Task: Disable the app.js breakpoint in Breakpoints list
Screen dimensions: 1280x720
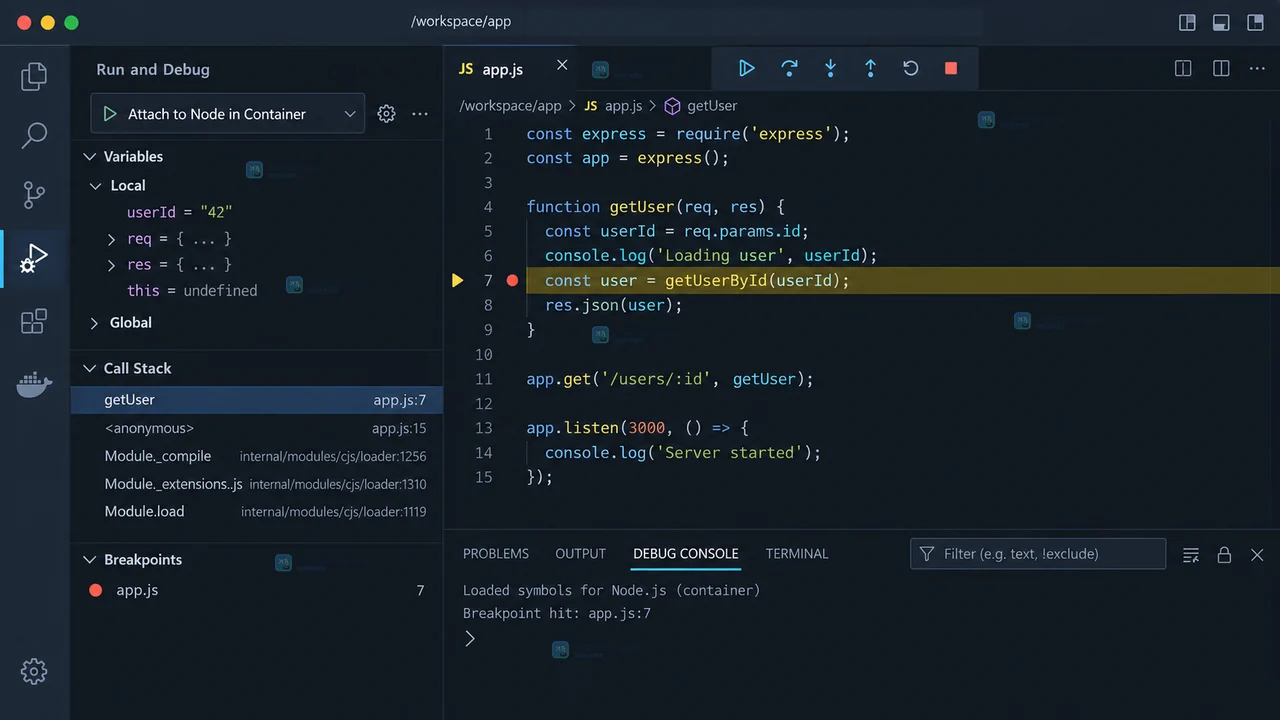Action: (96, 590)
